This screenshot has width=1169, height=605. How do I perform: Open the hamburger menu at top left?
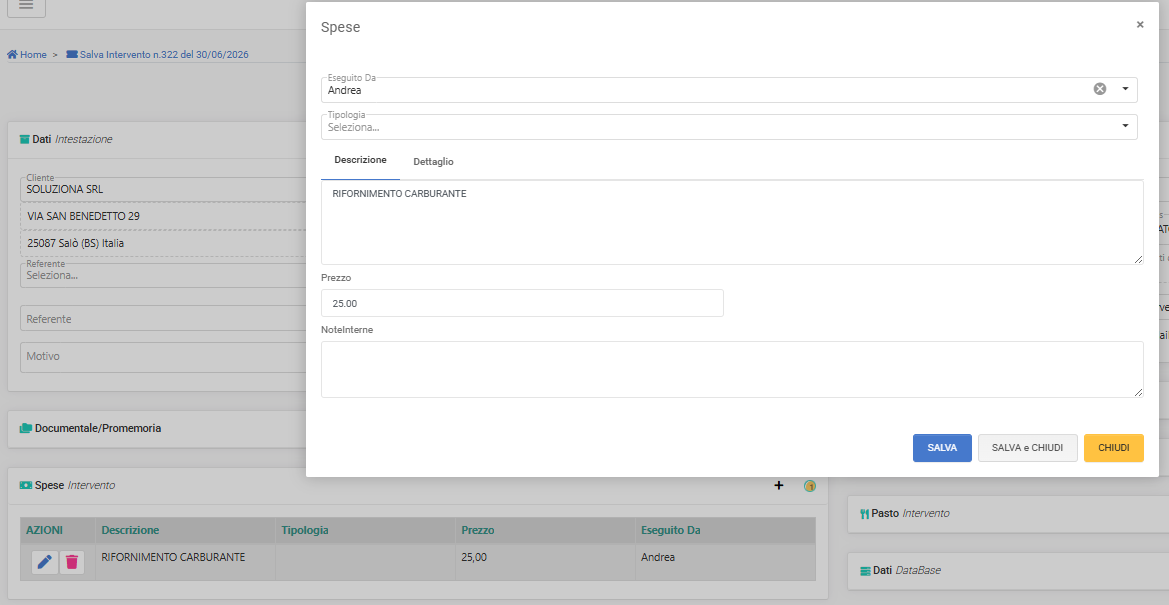click(26, 6)
